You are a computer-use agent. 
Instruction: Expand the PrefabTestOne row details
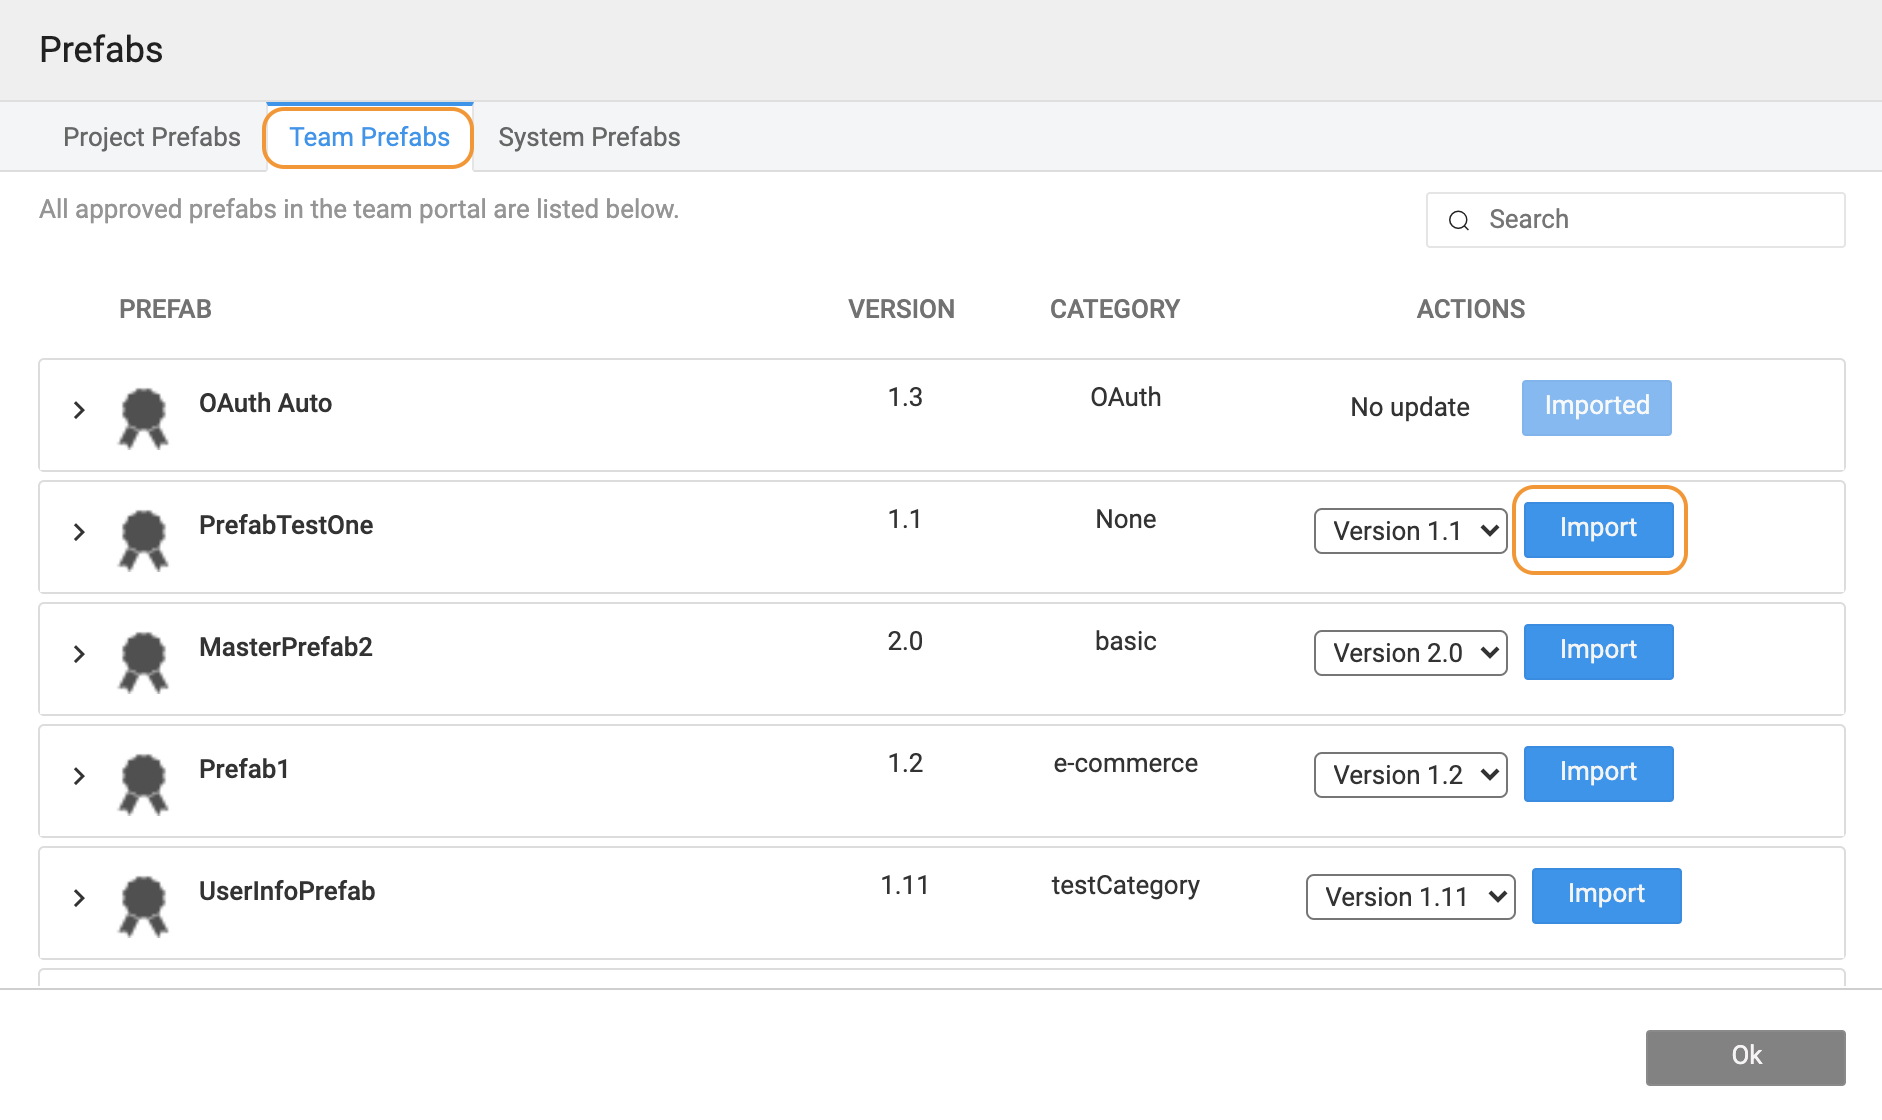click(x=79, y=532)
